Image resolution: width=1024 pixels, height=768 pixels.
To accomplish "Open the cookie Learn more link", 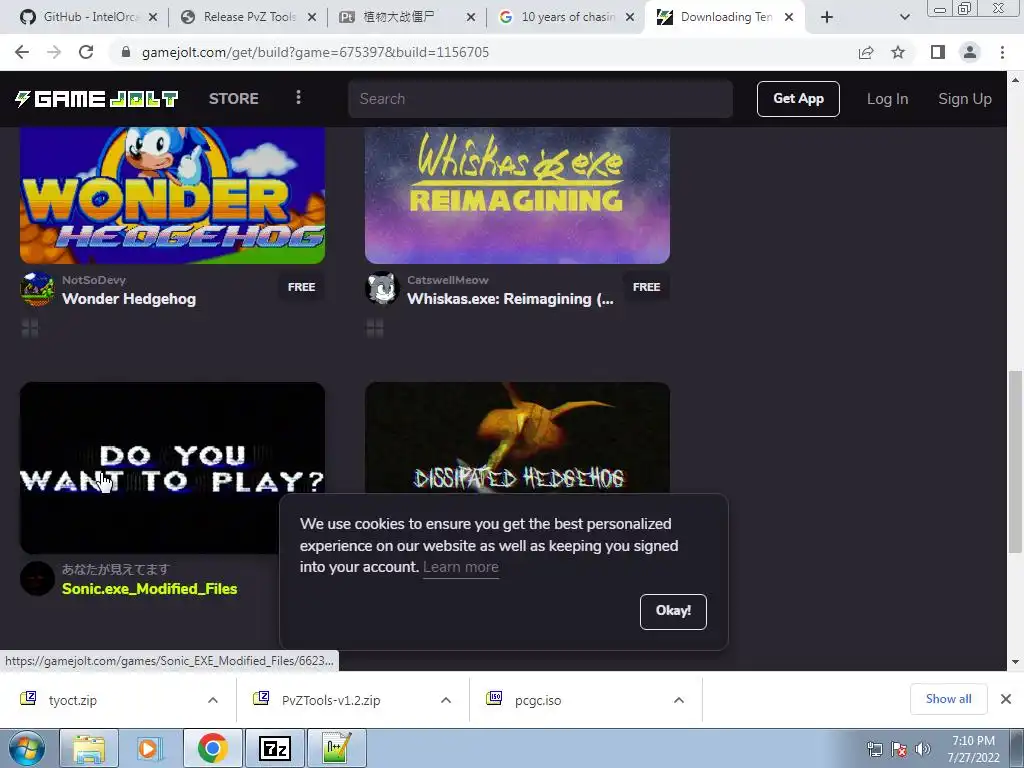I will 460,567.
